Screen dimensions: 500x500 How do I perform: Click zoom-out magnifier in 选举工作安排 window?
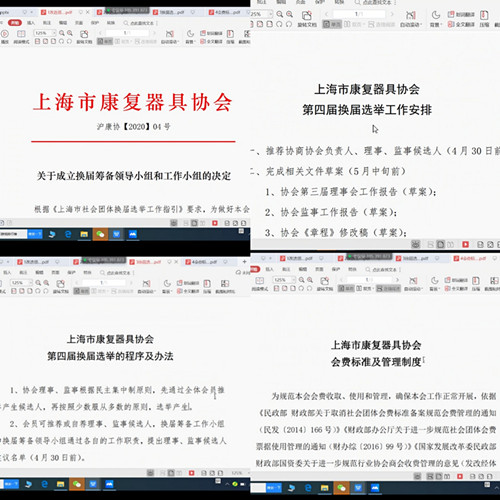[x=280, y=14]
